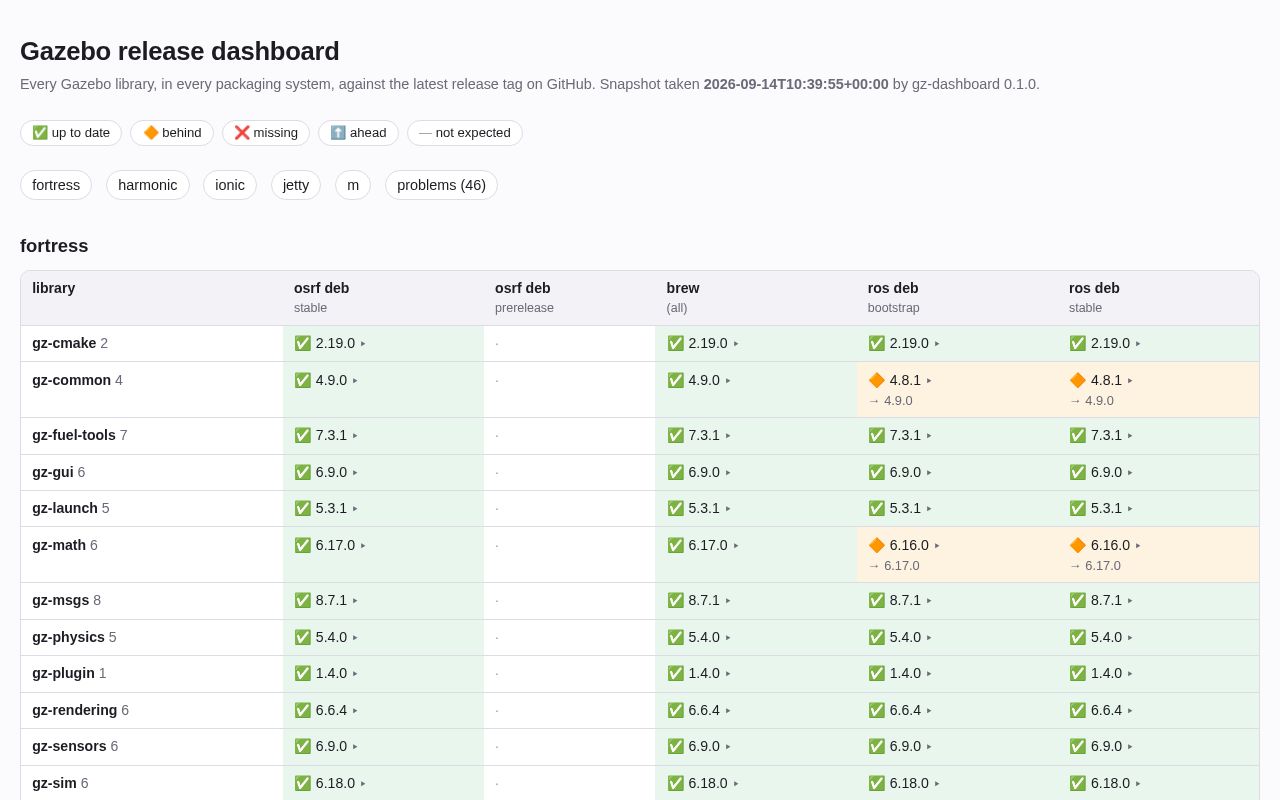The image size is (1280, 800).
Task: Click gz-fuel-tools osrf deb stable checkmark icon
Action: (302, 435)
